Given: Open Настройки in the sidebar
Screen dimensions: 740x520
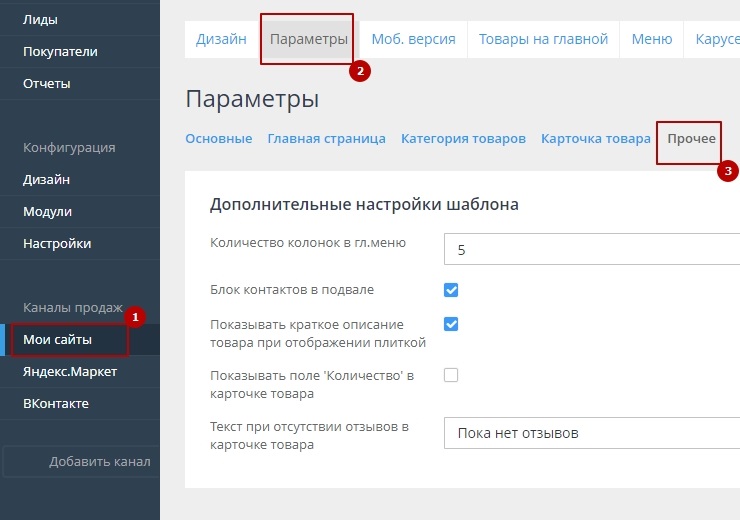Looking at the screenshot, I should [57, 243].
